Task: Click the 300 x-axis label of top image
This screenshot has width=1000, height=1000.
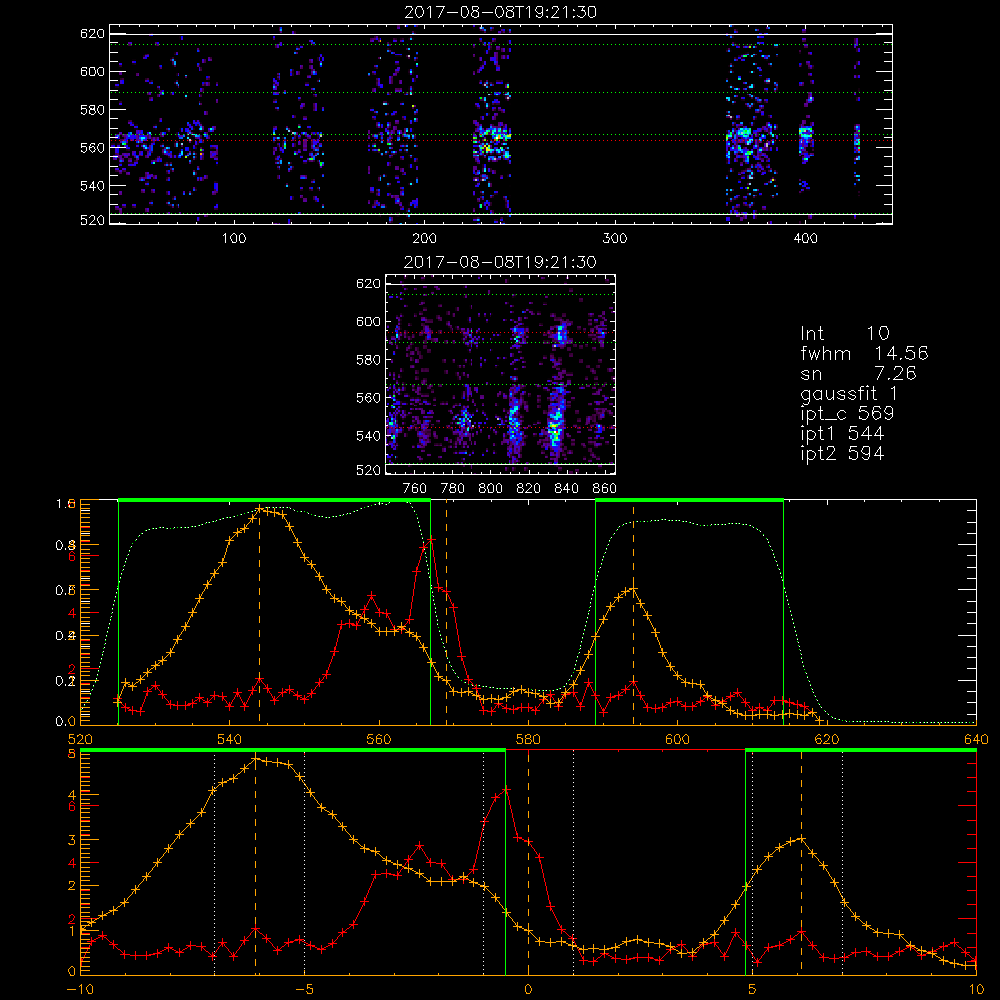Action: [x=615, y=239]
